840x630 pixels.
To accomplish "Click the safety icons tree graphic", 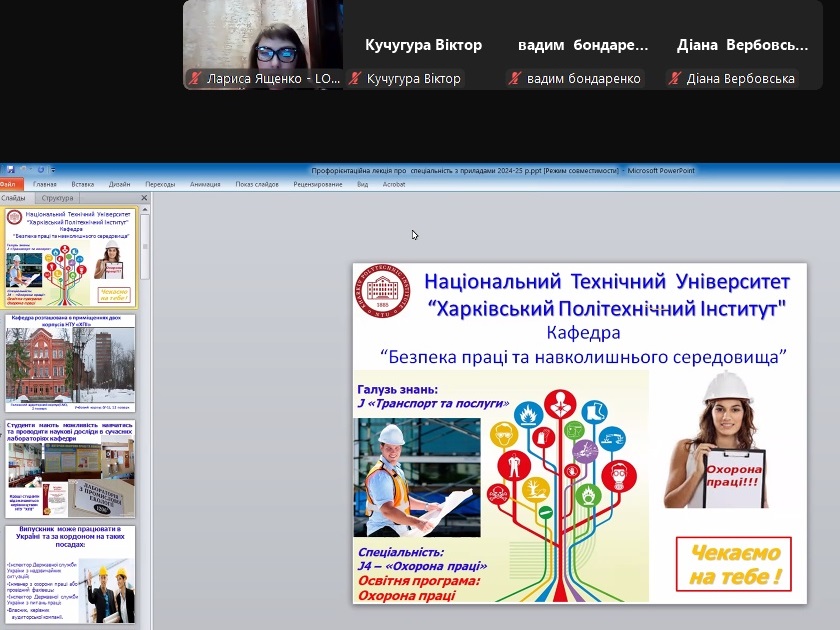I will [x=562, y=494].
